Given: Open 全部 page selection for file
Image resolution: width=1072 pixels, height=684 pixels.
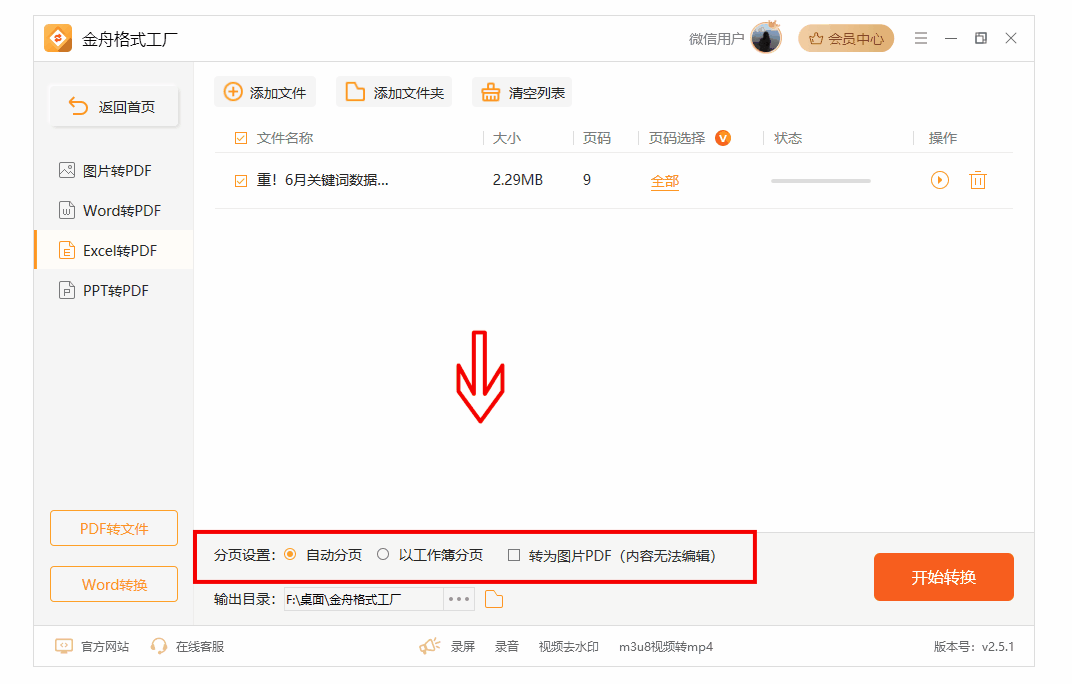Looking at the screenshot, I should (664, 181).
